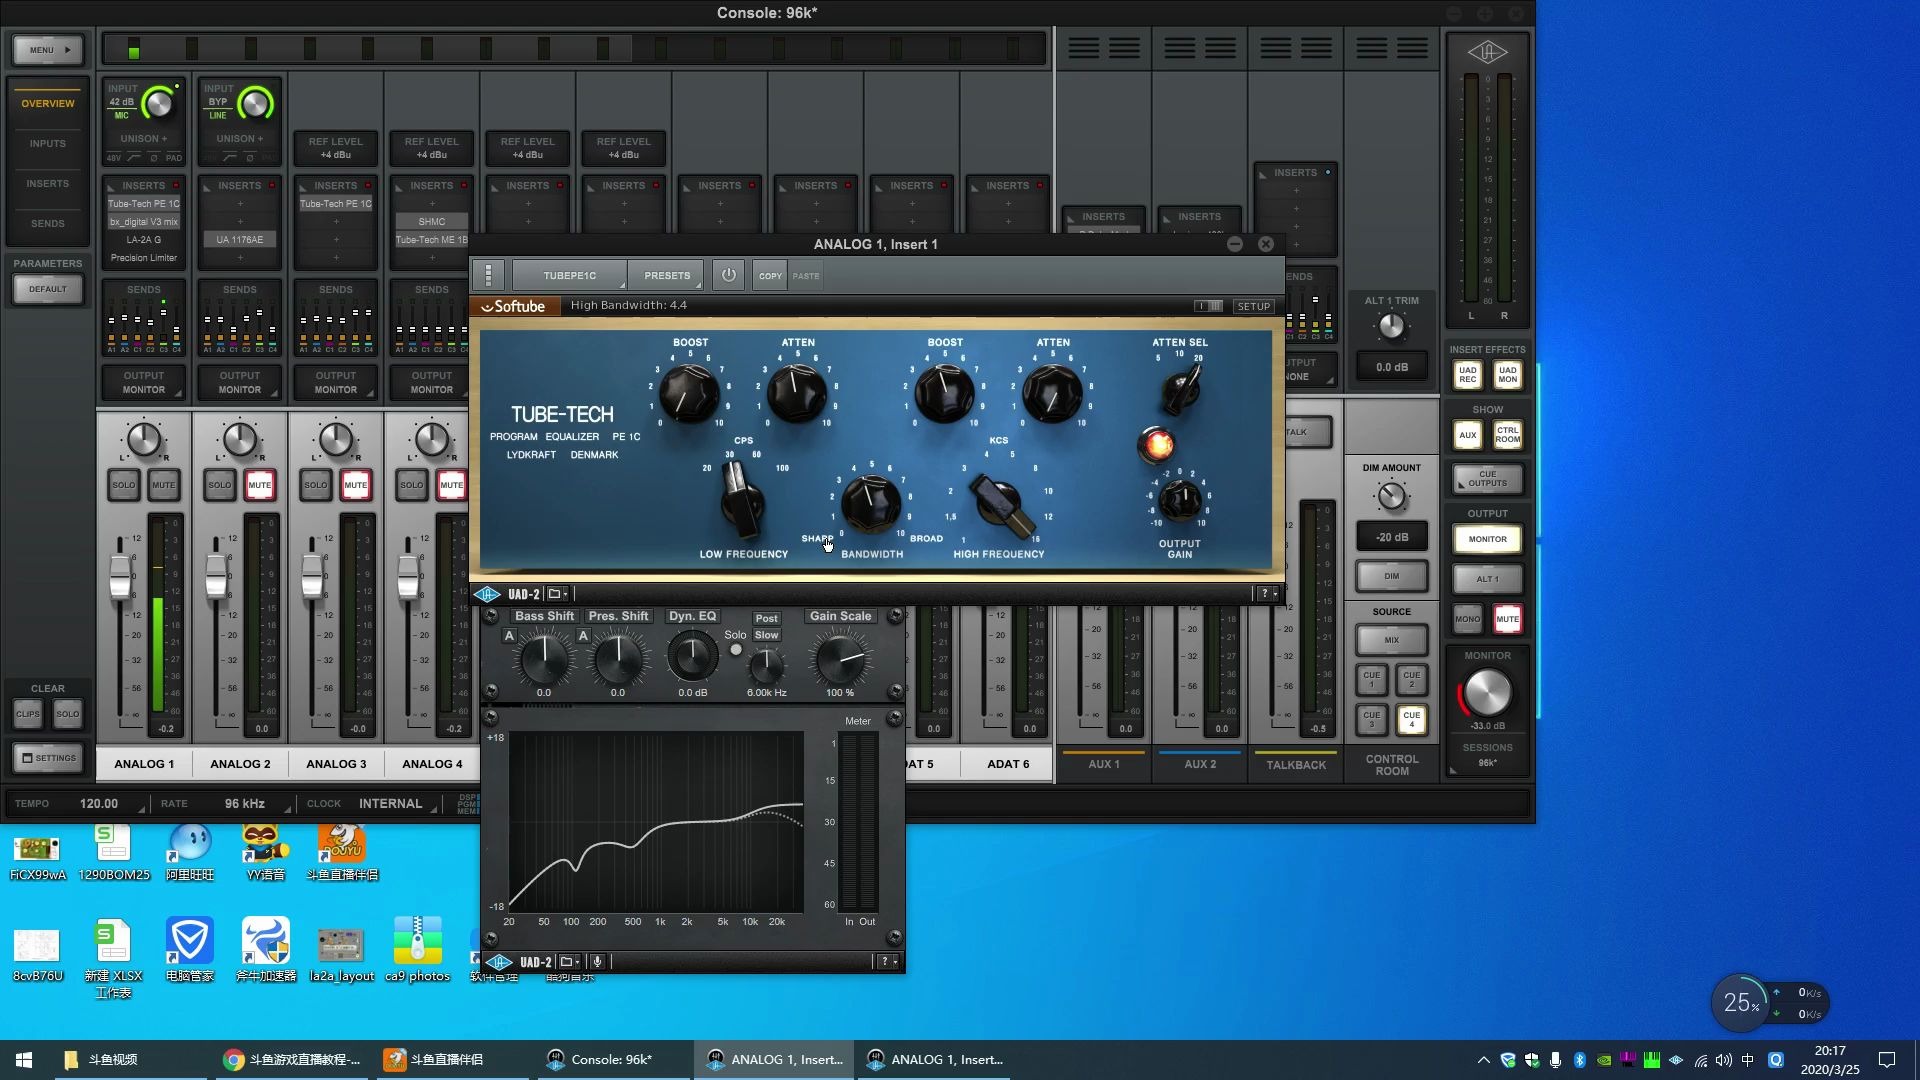This screenshot has height=1080, width=1920.
Task: Open Windows Start menu
Action: (24, 1059)
